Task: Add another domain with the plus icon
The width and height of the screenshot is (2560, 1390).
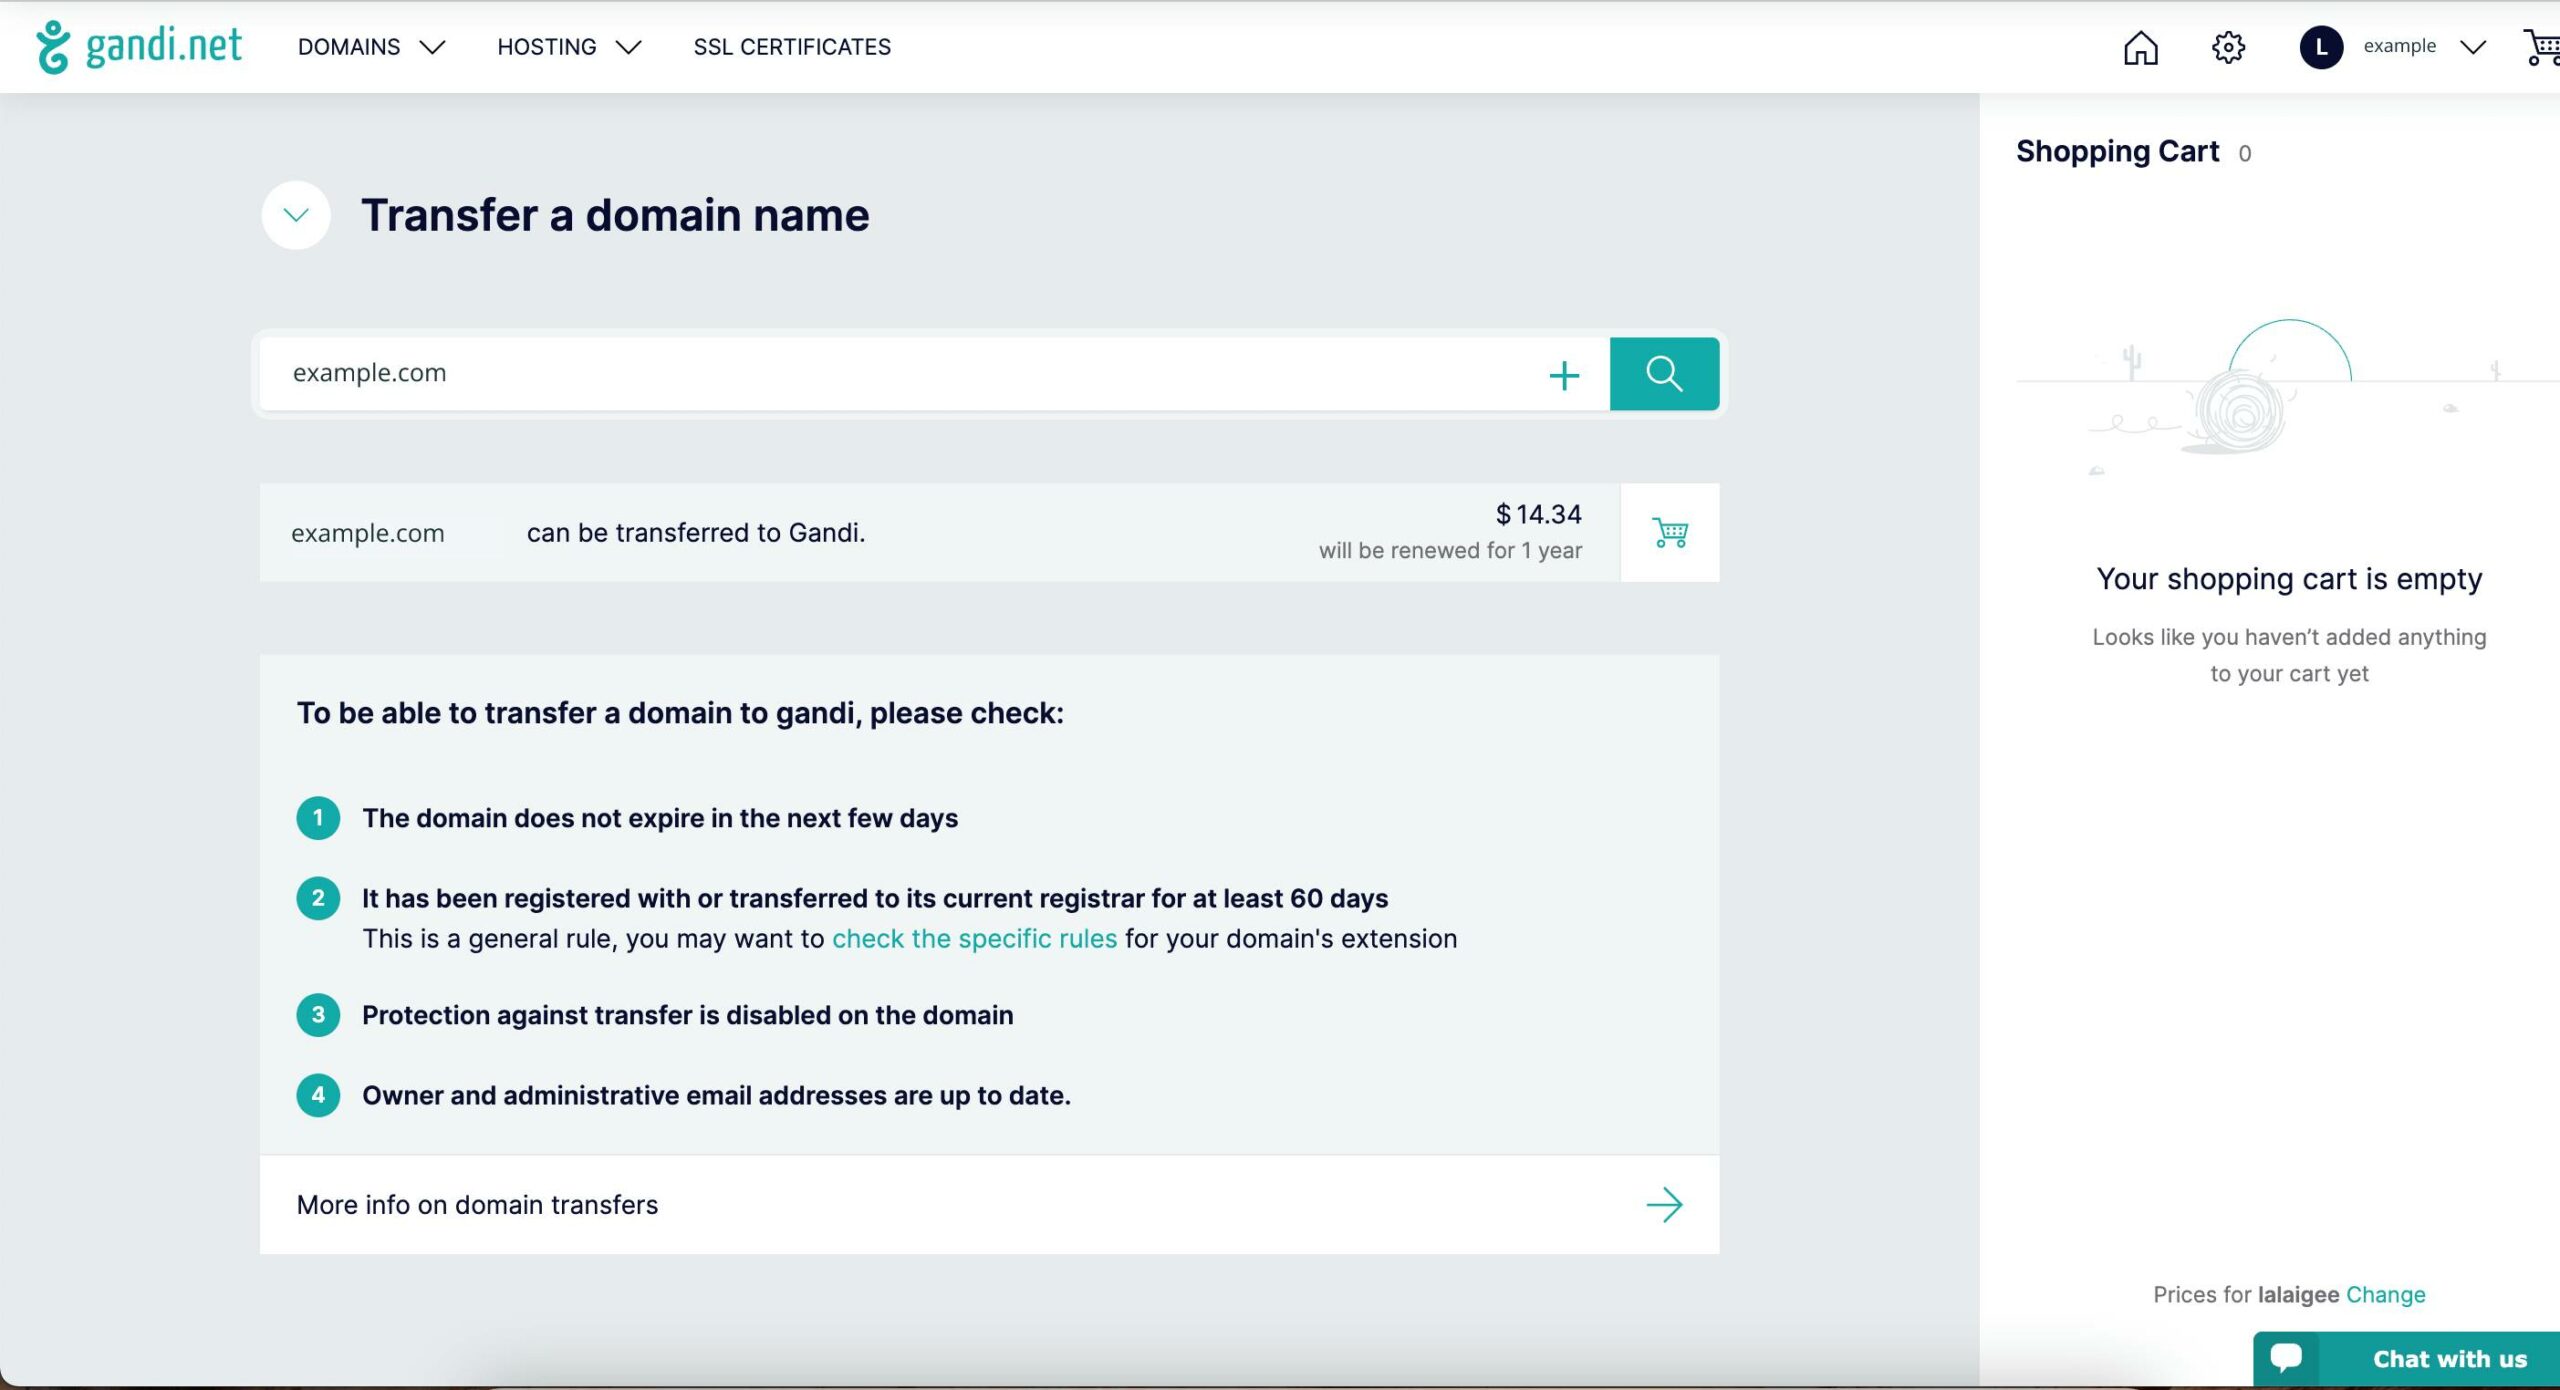Action: pyautogui.click(x=1564, y=375)
